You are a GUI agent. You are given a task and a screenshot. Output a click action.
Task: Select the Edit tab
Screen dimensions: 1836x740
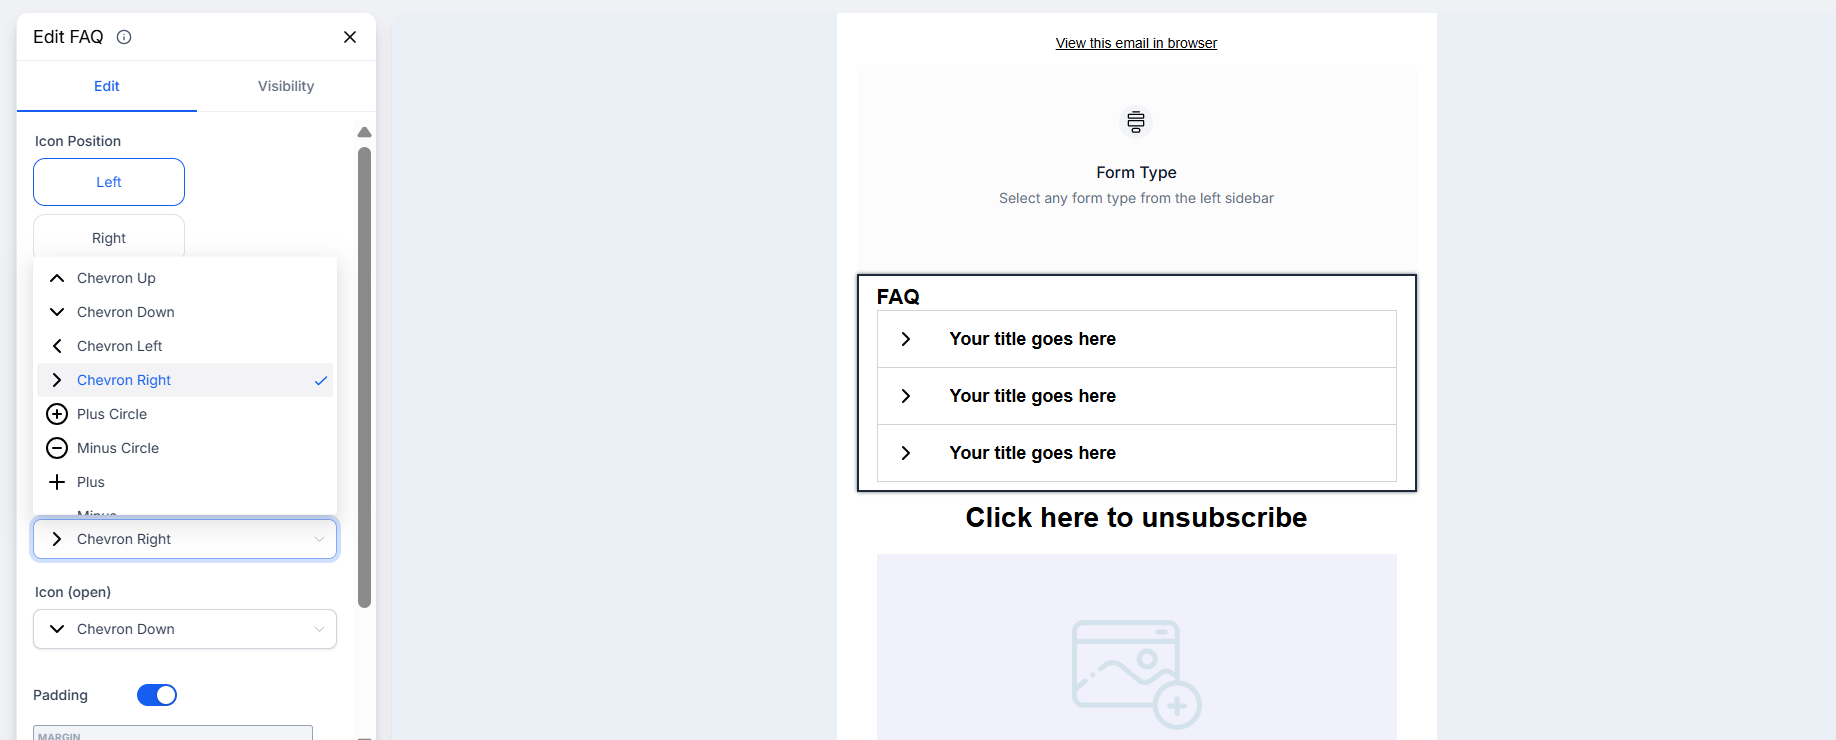(107, 86)
